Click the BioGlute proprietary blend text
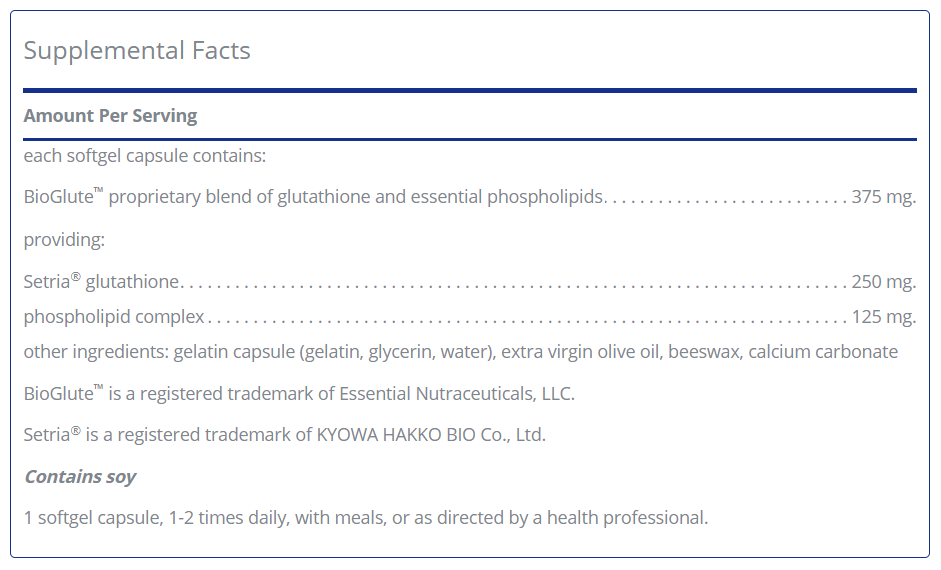 pos(313,197)
